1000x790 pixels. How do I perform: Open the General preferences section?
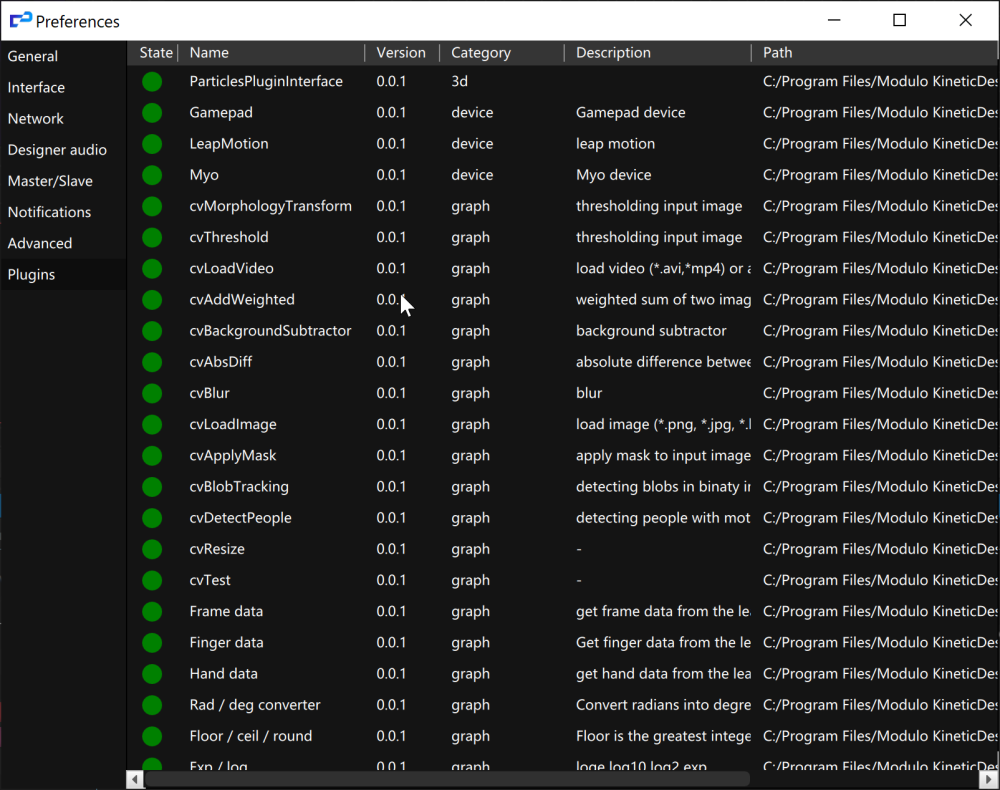tap(33, 57)
